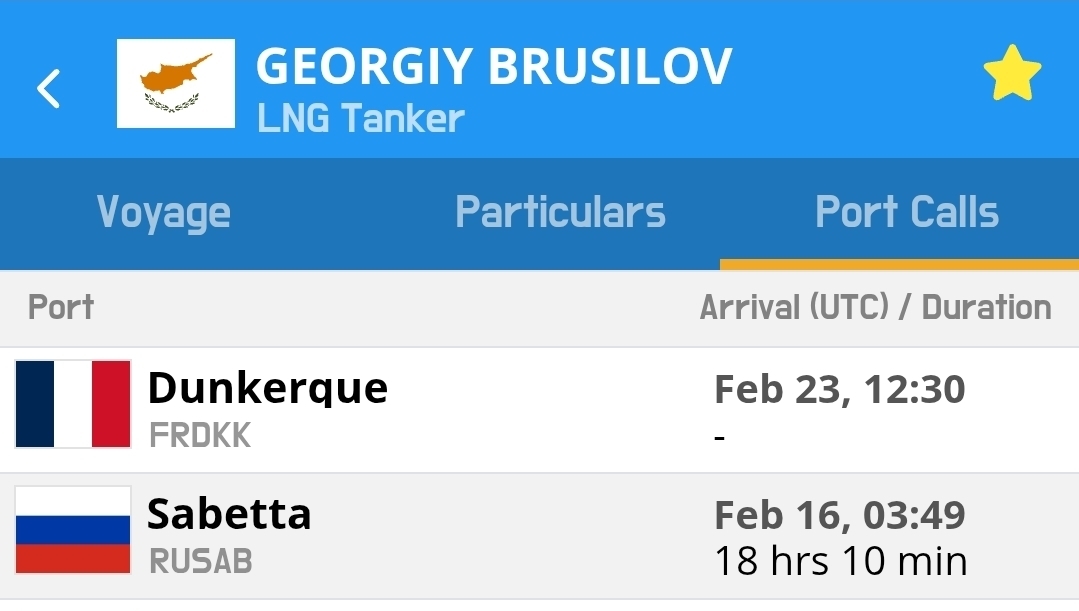The height and width of the screenshot is (611, 1079).
Task: Go back using the left arrow
Action: pos(48,89)
